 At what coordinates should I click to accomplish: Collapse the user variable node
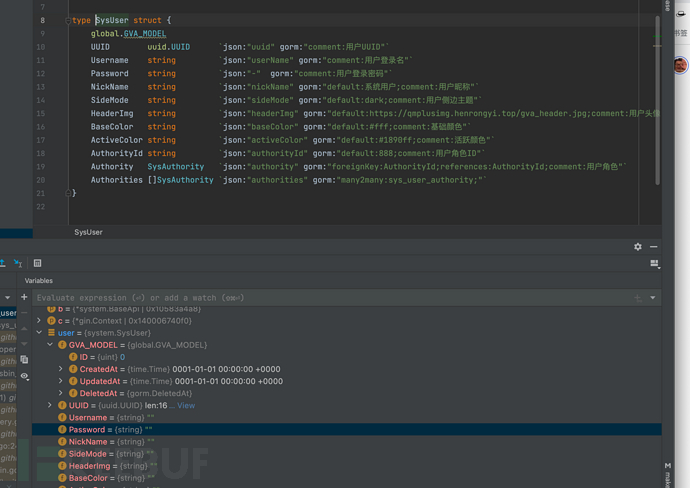[39, 333]
